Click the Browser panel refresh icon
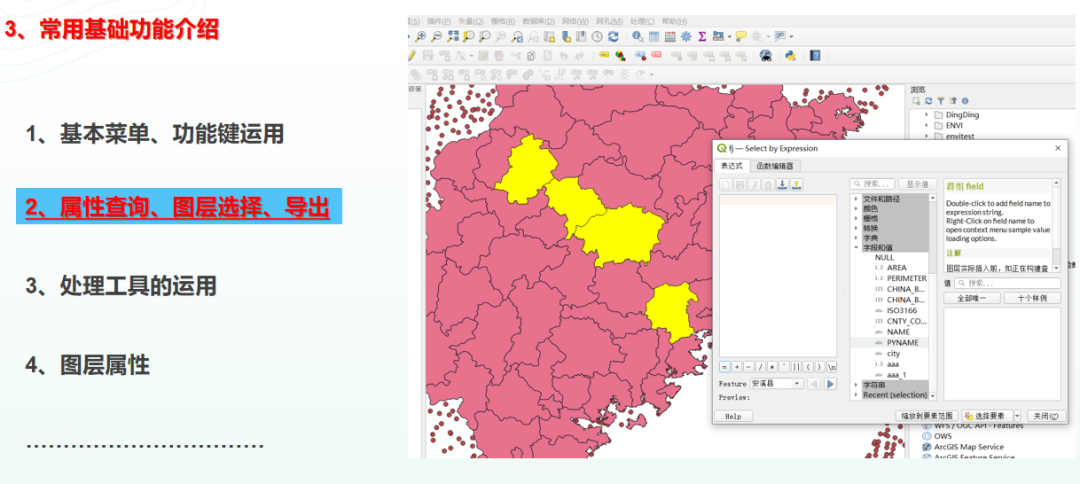 pyautogui.click(x=928, y=101)
